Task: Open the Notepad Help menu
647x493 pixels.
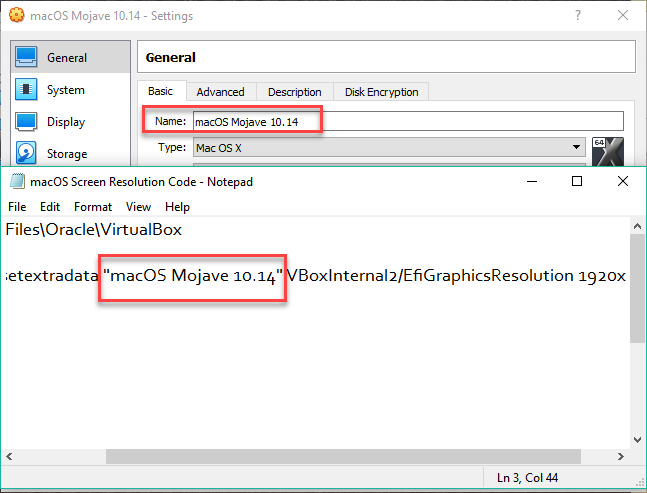Action: (177, 207)
